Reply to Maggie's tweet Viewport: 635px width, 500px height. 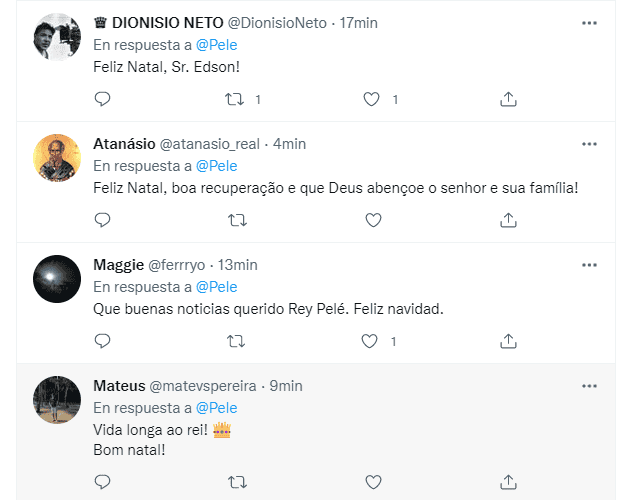(102, 341)
